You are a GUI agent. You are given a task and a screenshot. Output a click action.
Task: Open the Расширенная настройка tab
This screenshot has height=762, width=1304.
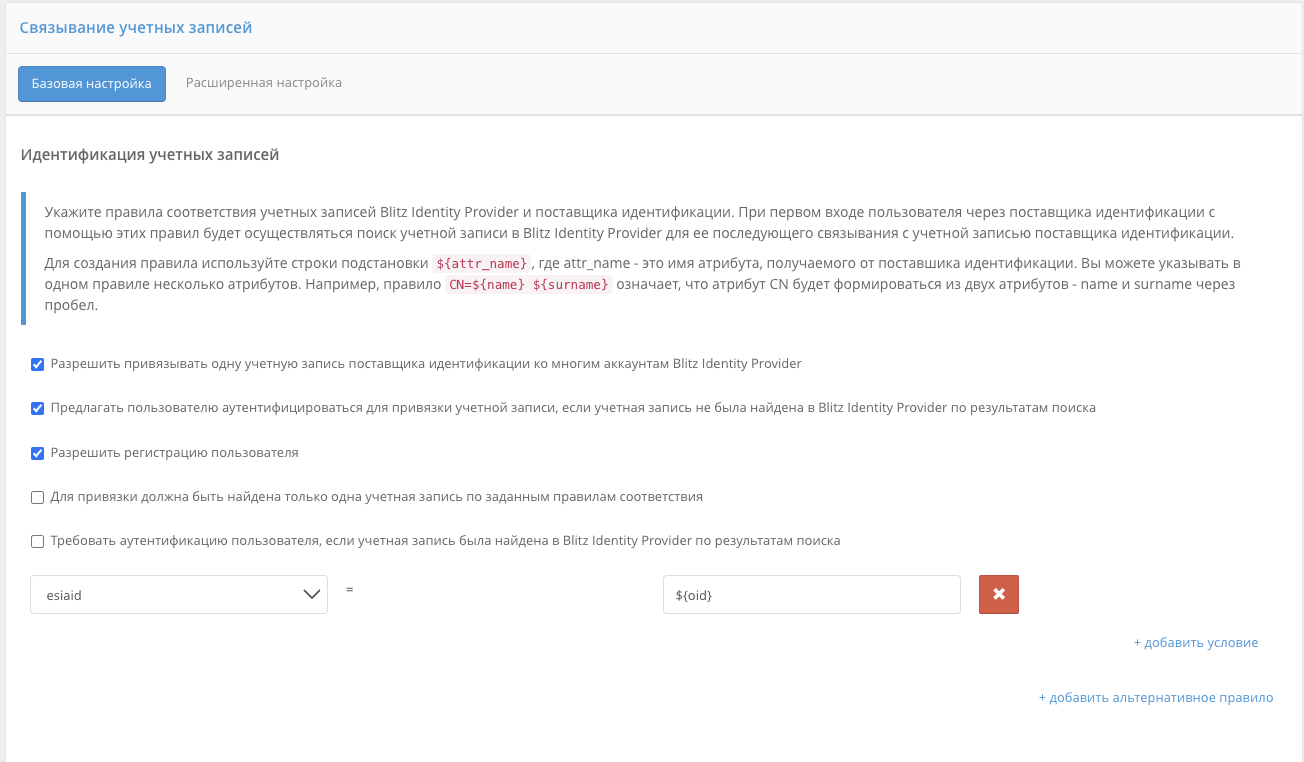coord(264,83)
